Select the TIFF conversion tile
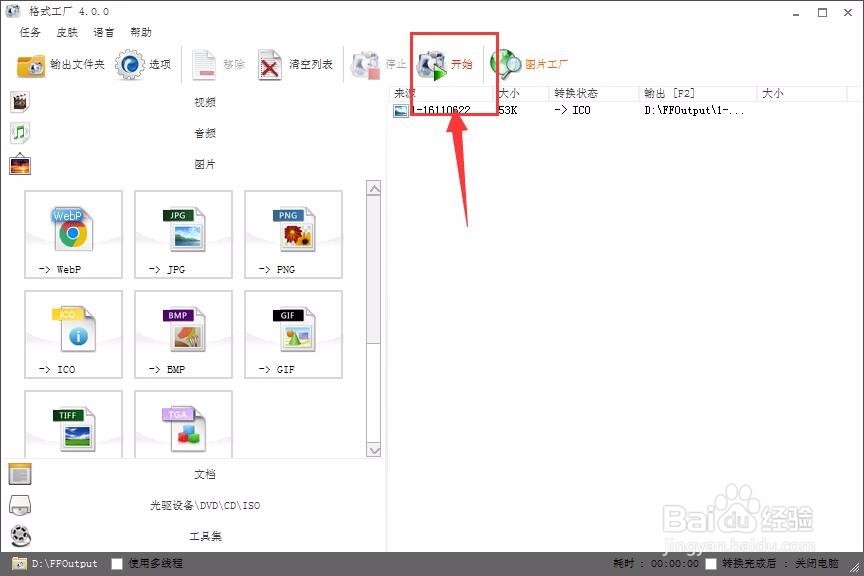864x576 pixels. pyautogui.click(x=73, y=423)
